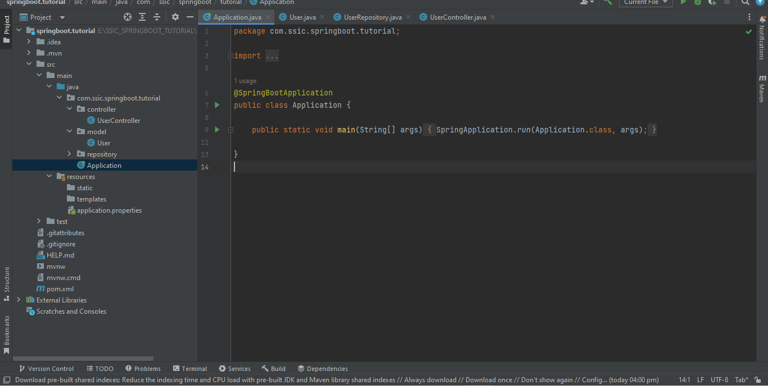Open the Maven tool window
The image size is (768, 386).
pos(762,89)
